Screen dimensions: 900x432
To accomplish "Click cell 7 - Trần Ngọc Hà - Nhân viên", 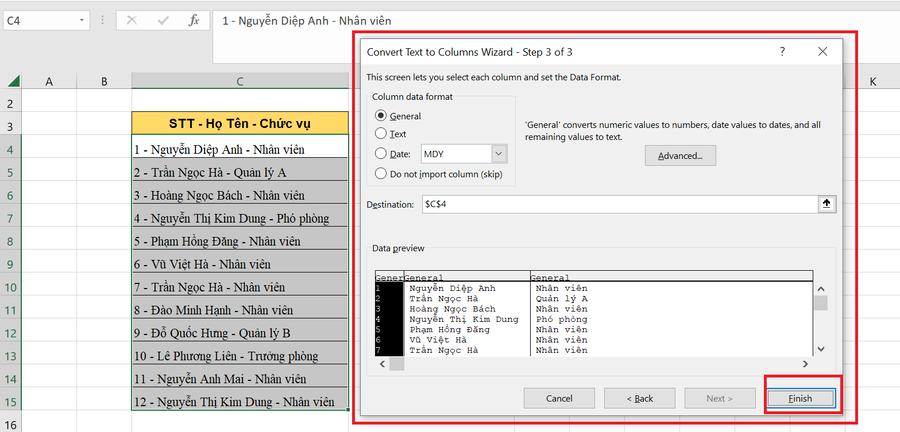I will coord(240,284).
